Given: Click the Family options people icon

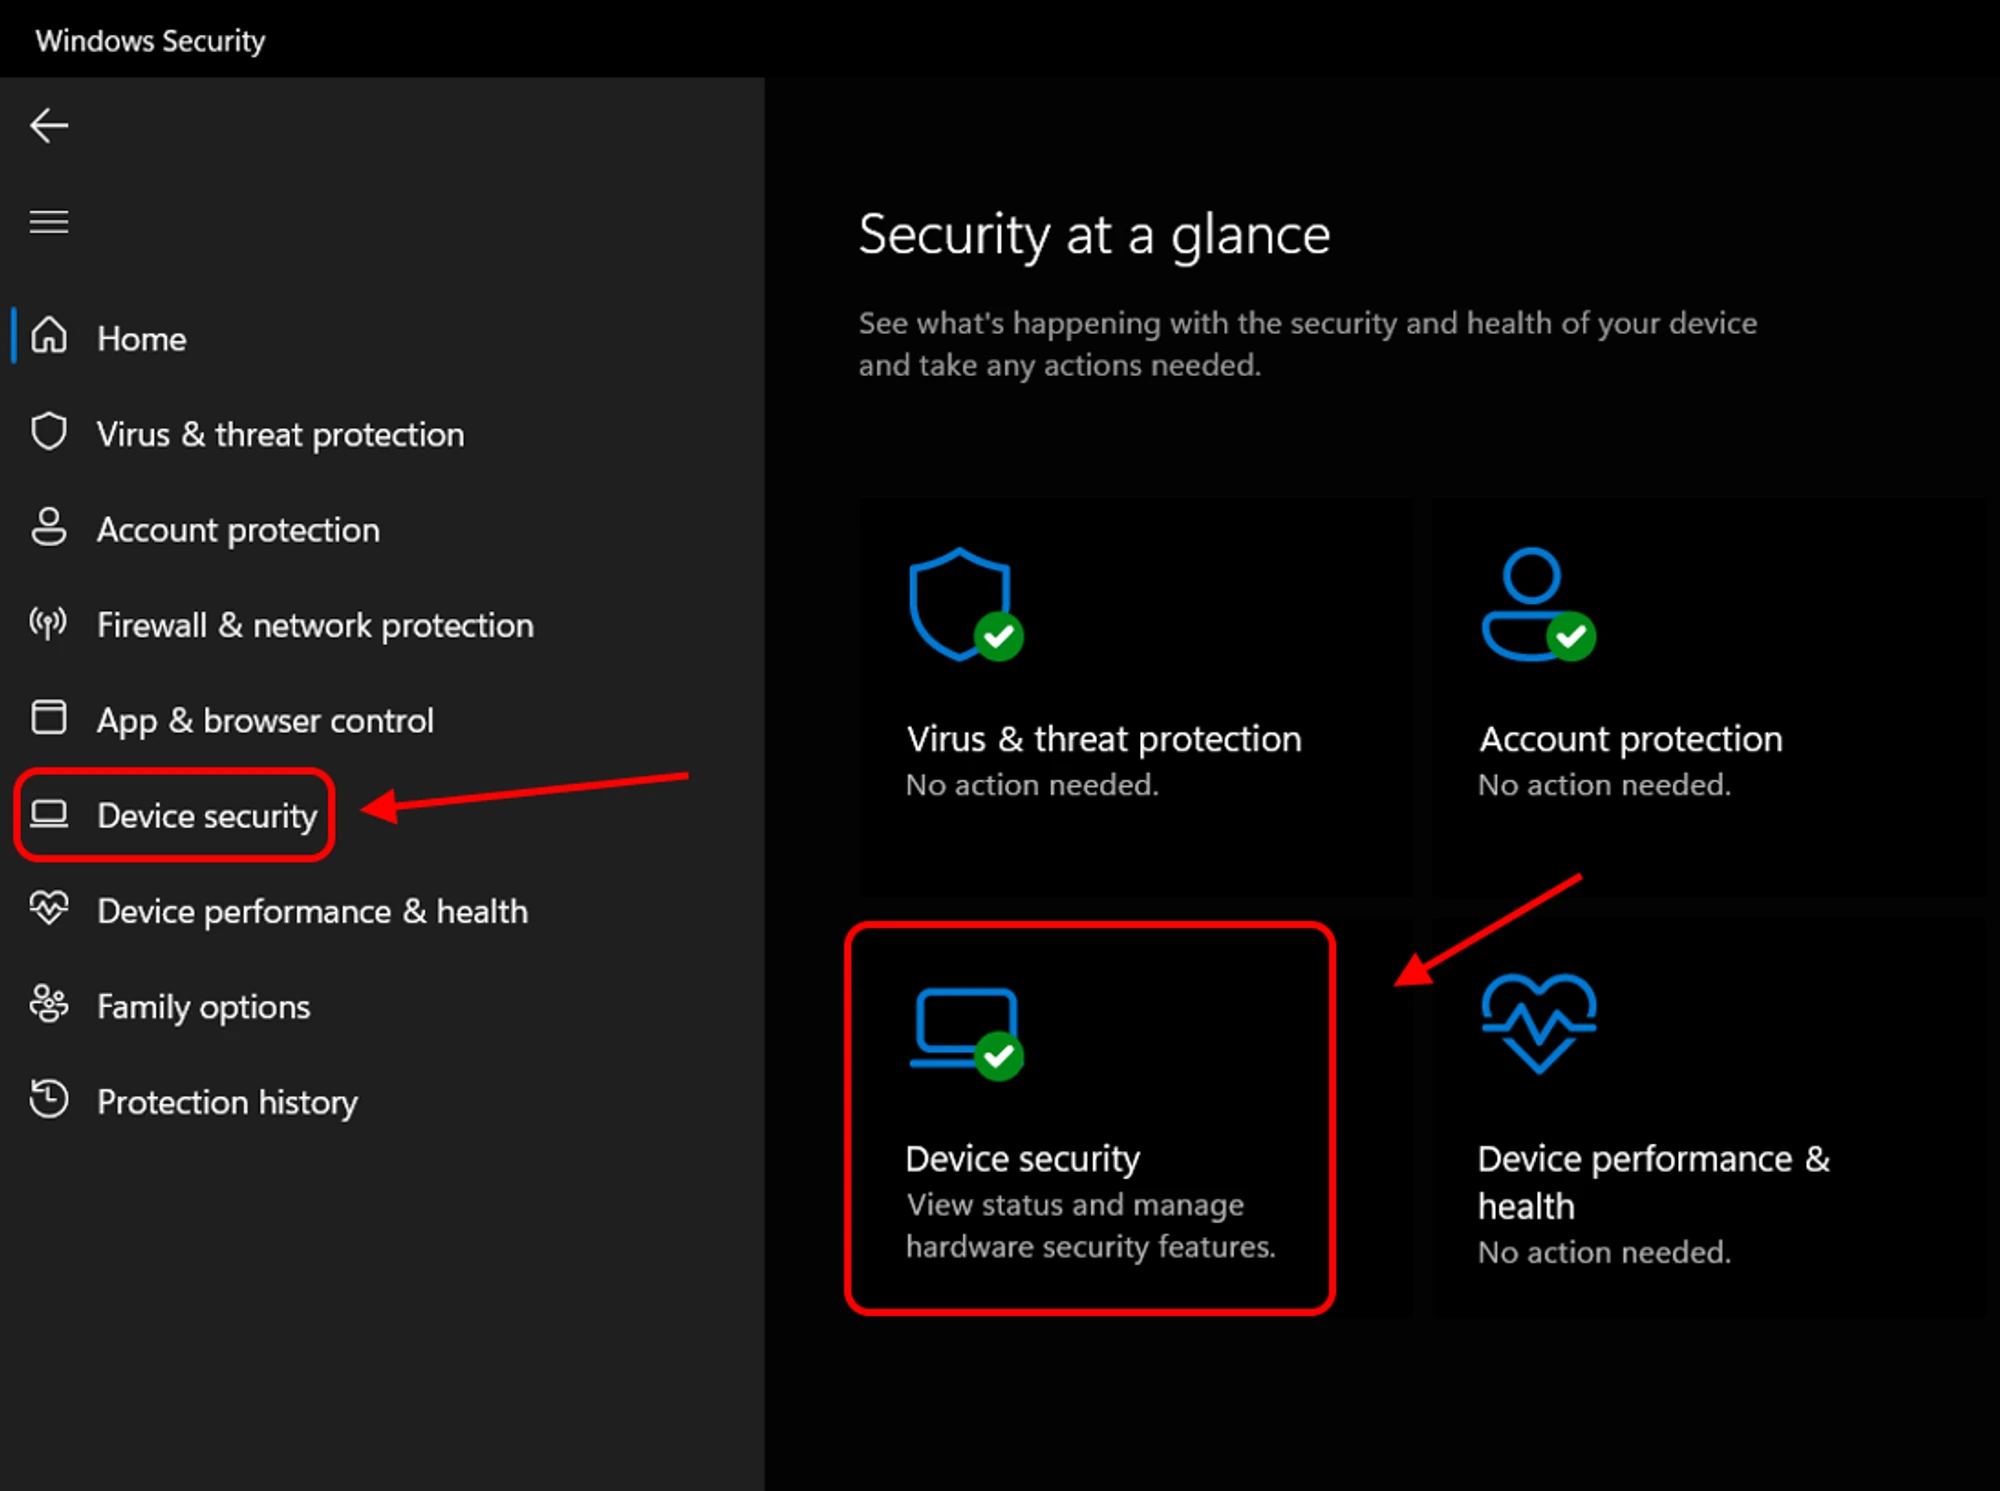Looking at the screenshot, I should (48, 1004).
